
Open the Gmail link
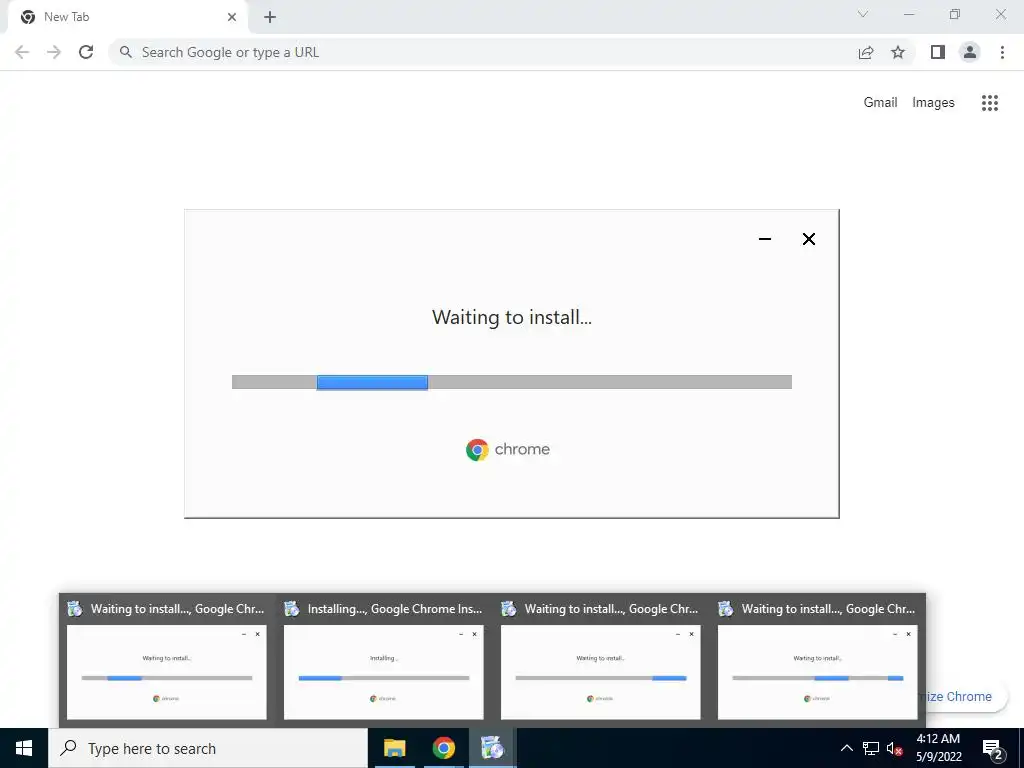click(x=880, y=103)
